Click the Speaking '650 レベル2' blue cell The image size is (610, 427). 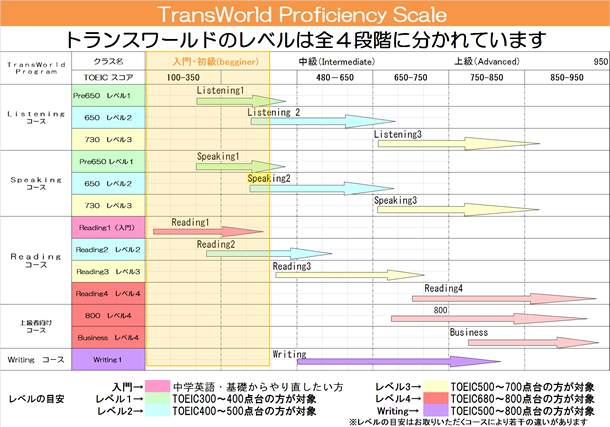(x=109, y=184)
